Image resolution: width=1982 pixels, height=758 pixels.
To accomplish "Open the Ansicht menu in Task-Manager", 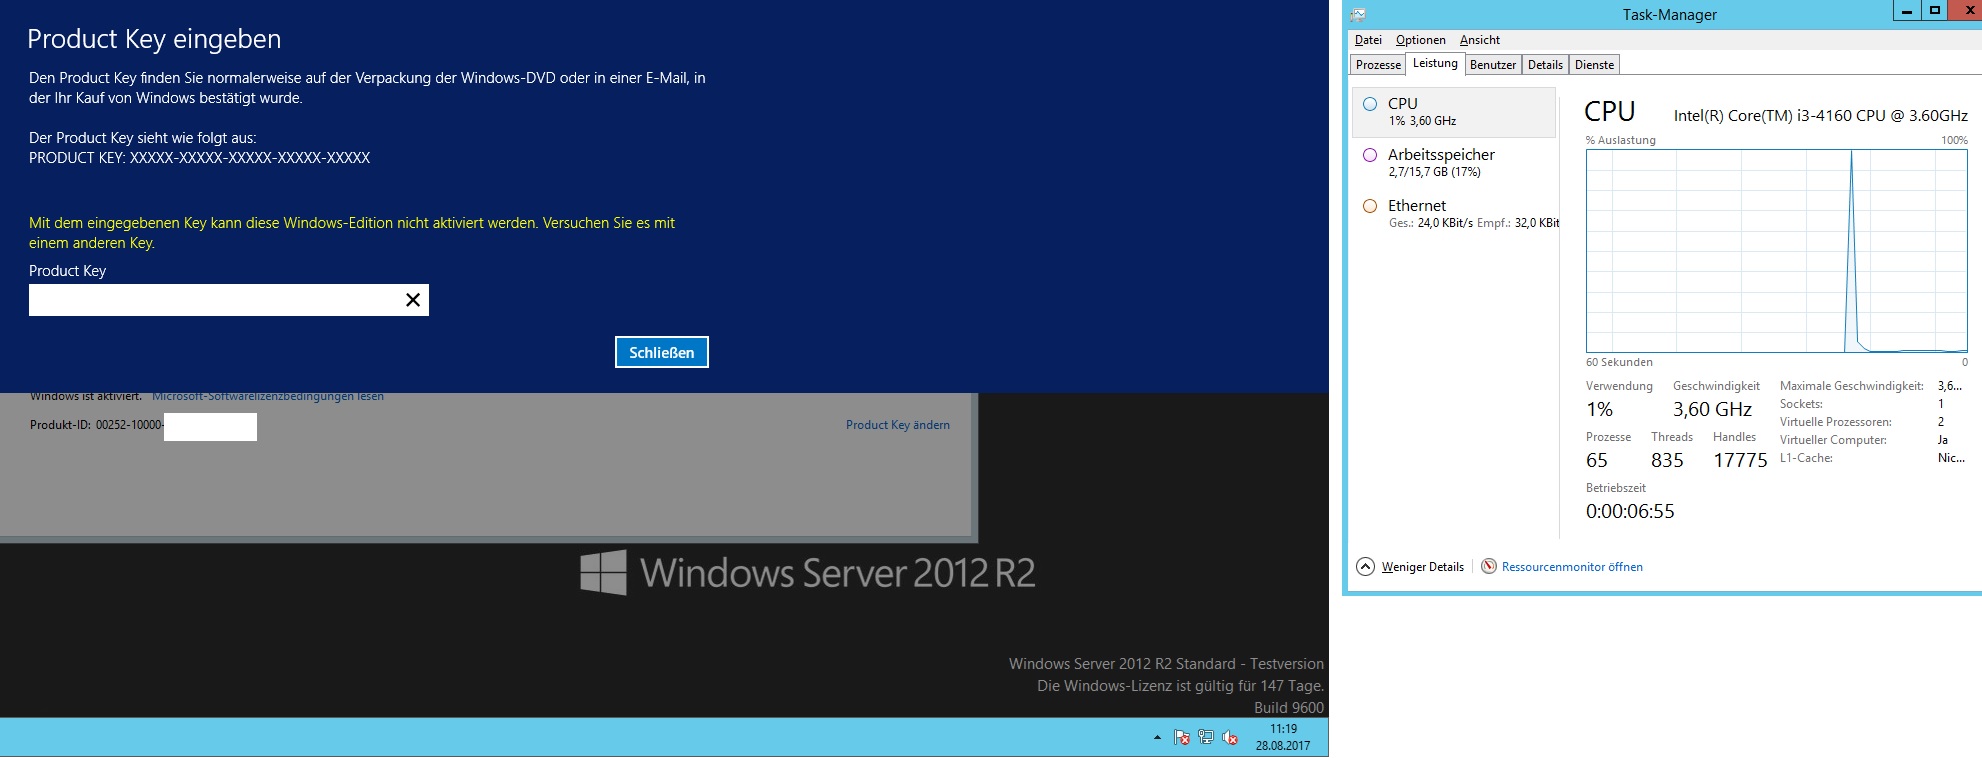I will tap(1479, 40).
